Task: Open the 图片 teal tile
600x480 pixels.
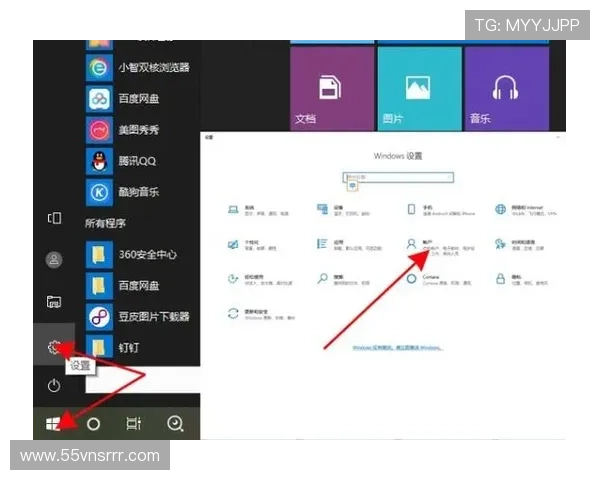Action: (x=420, y=89)
